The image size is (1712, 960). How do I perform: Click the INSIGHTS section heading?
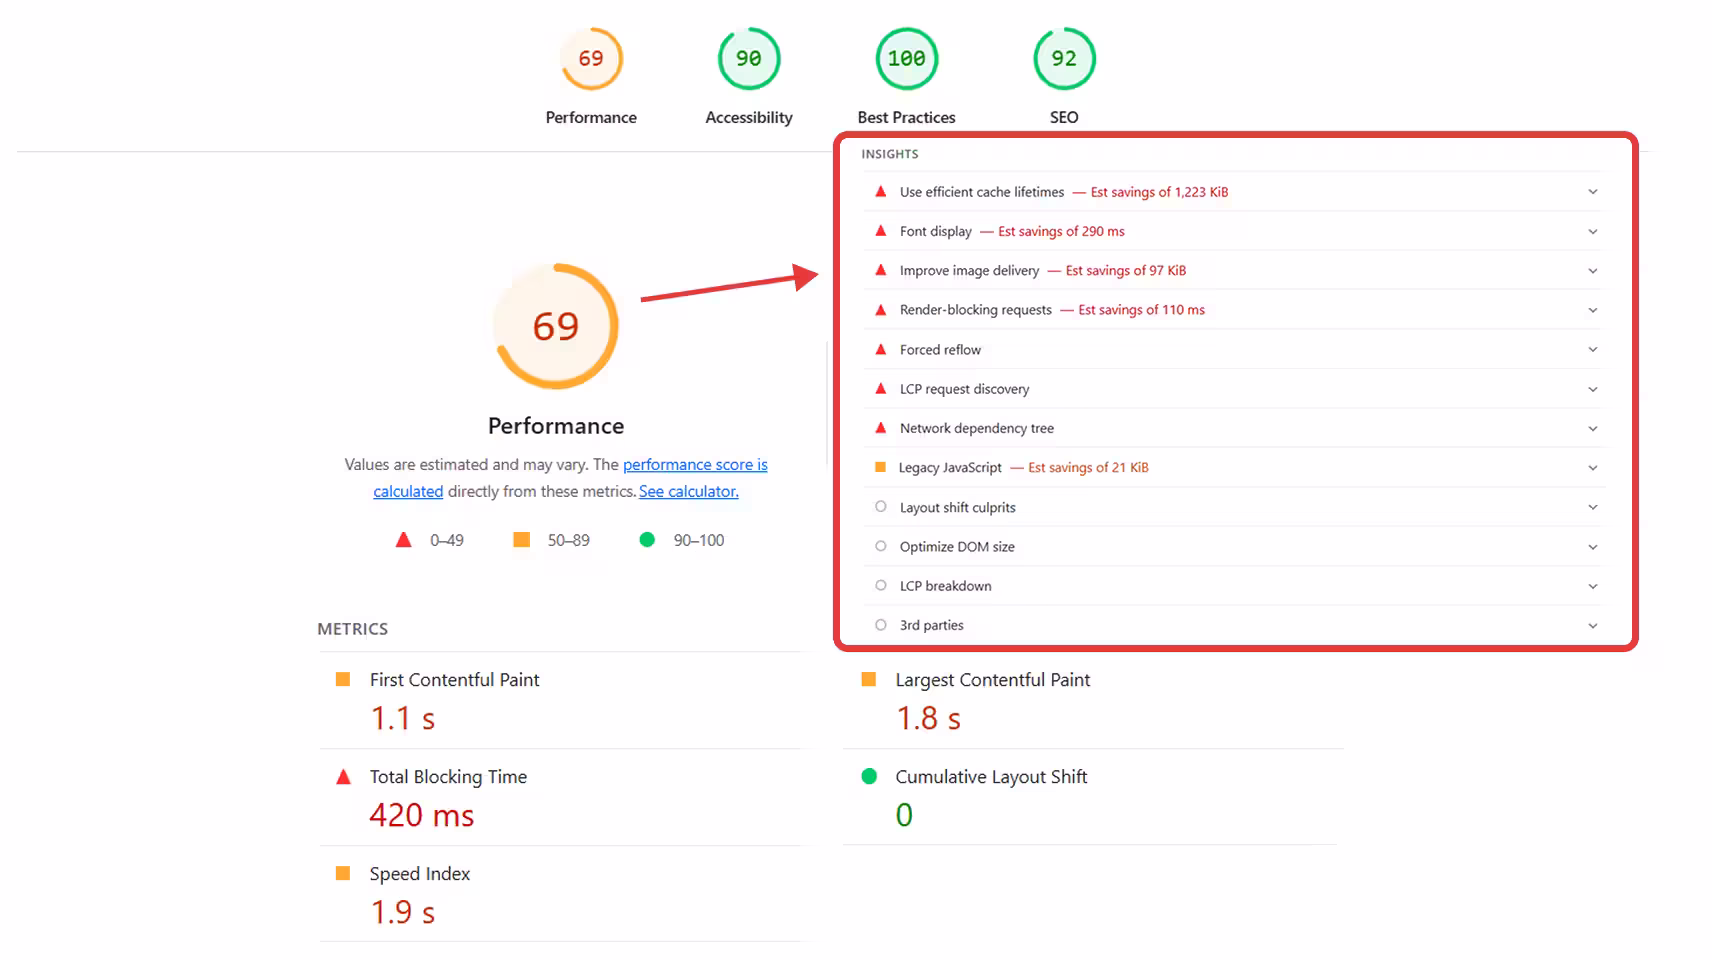coord(890,154)
